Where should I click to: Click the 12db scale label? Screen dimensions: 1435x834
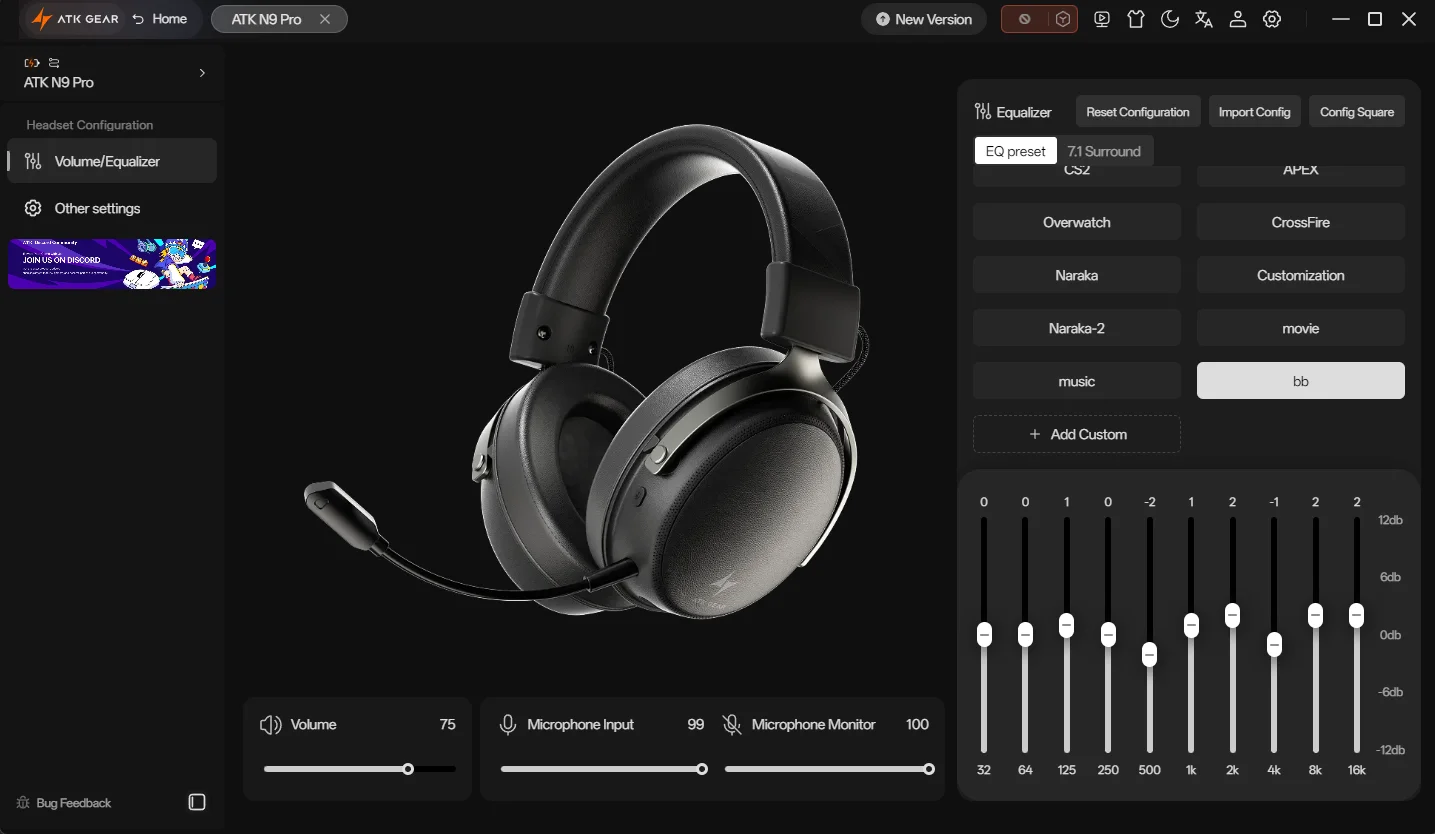coord(1391,520)
